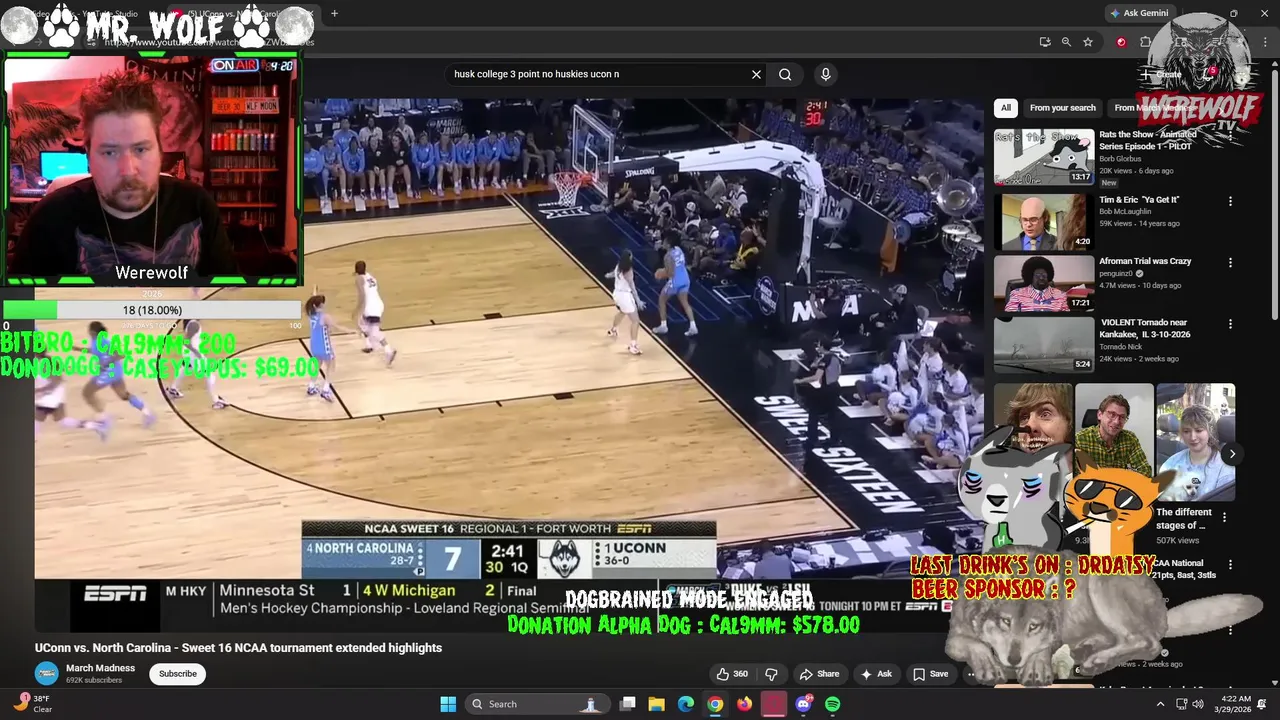The width and height of the screenshot is (1280, 720).
Task: Open Discord from the taskbar
Action: tap(803, 704)
